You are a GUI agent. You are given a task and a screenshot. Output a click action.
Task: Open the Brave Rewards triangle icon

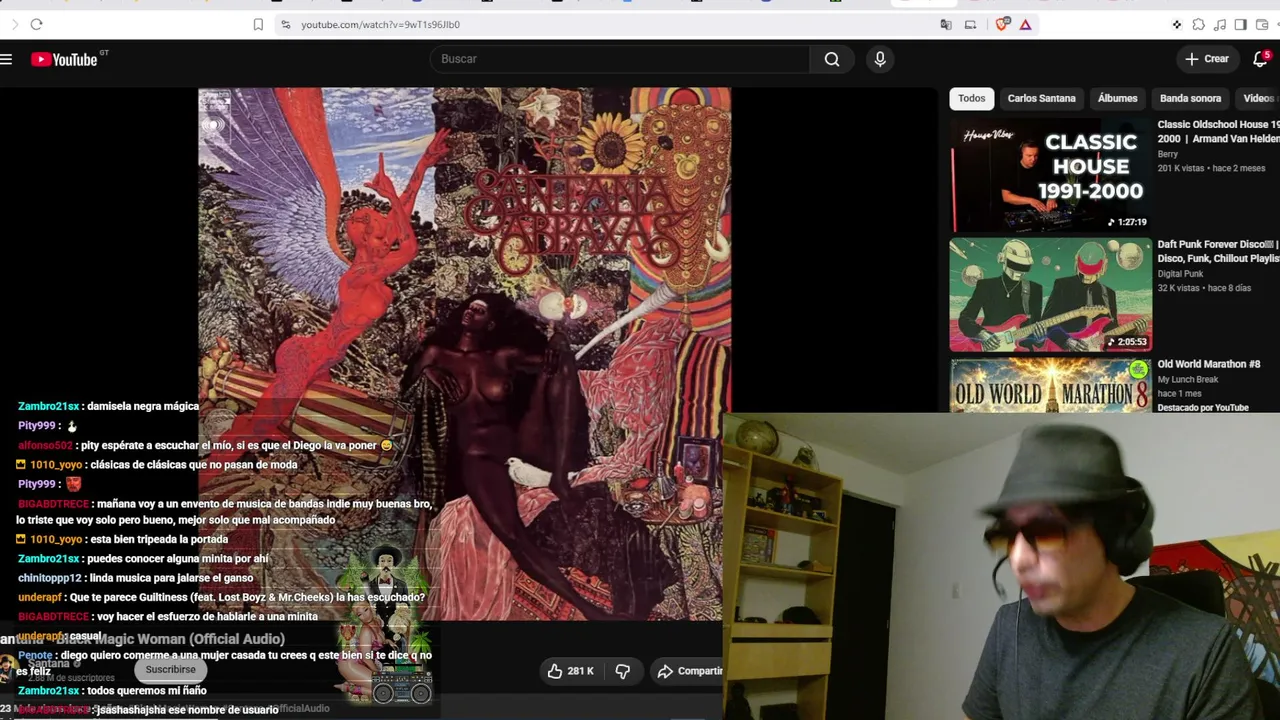pos(1025,24)
